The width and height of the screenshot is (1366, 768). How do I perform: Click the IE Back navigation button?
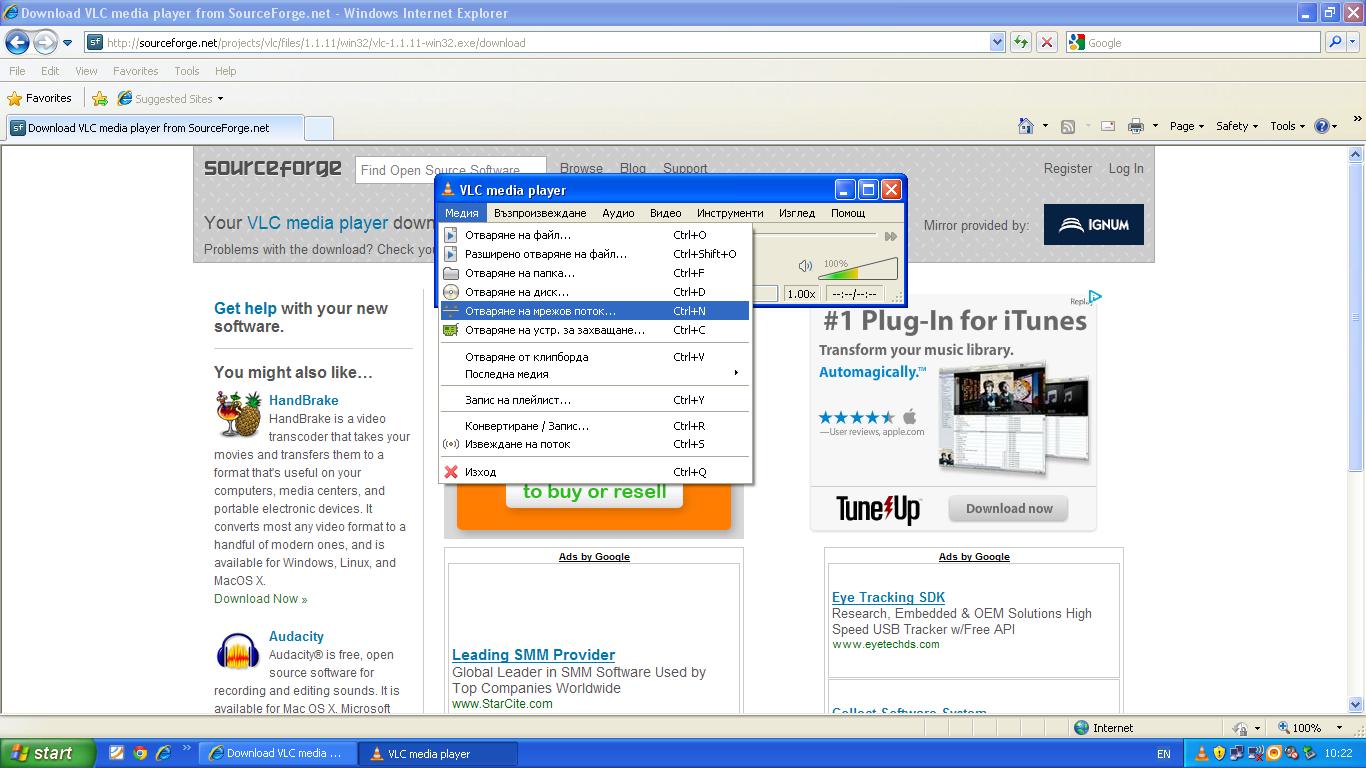(x=17, y=42)
